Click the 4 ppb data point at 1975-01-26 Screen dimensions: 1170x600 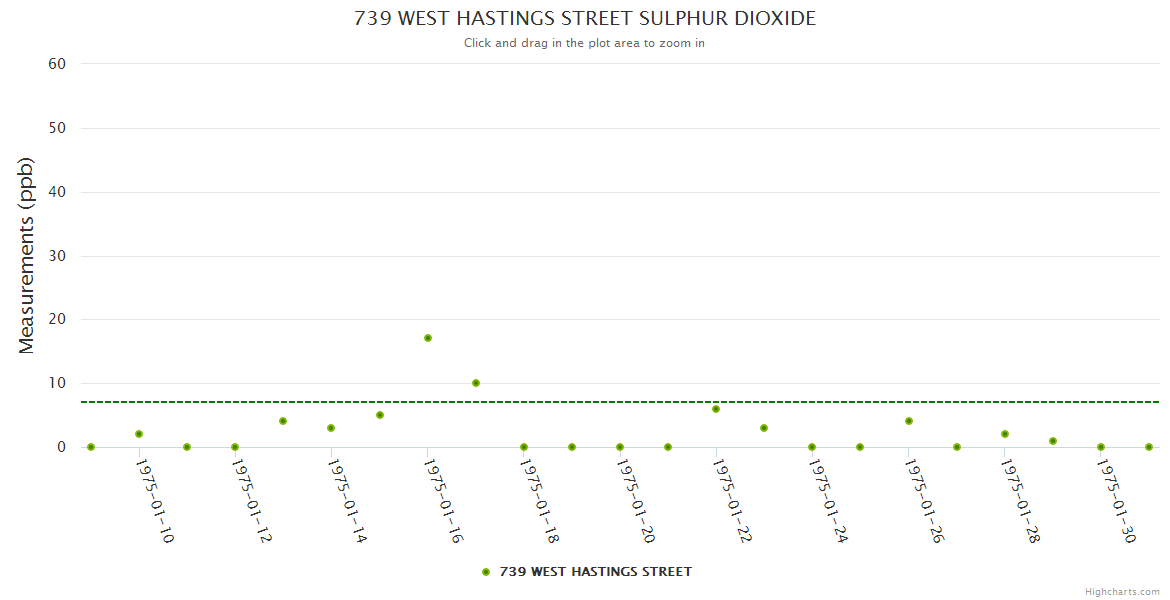909,421
